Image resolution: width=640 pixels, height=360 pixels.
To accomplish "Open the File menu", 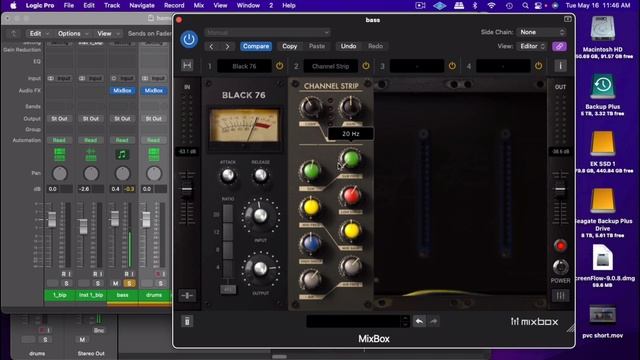I will [69, 5].
